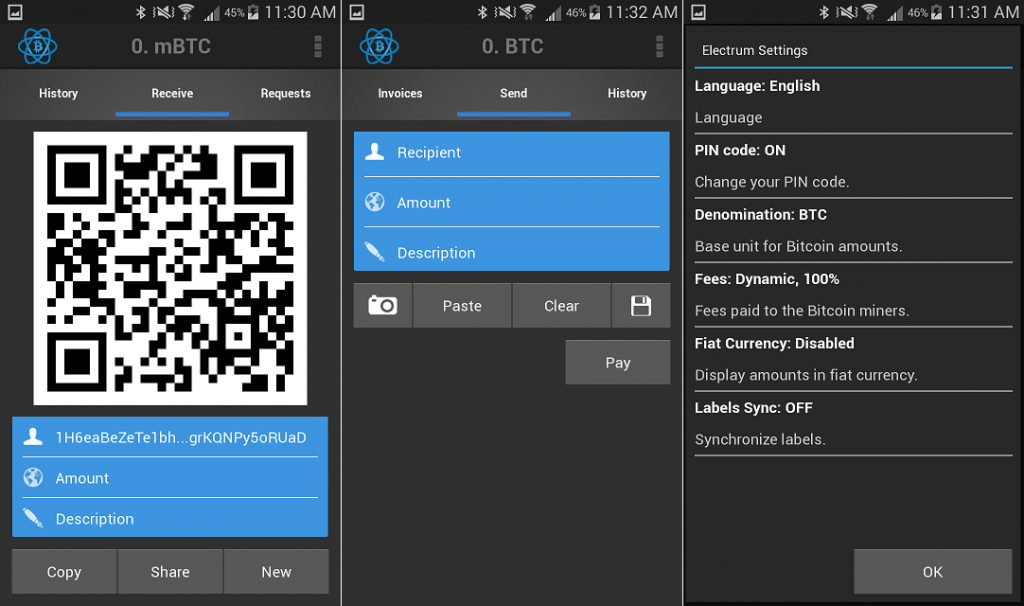Tap 'Synchronize labels.' description
1024x606 pixels.
pos(760,439)
